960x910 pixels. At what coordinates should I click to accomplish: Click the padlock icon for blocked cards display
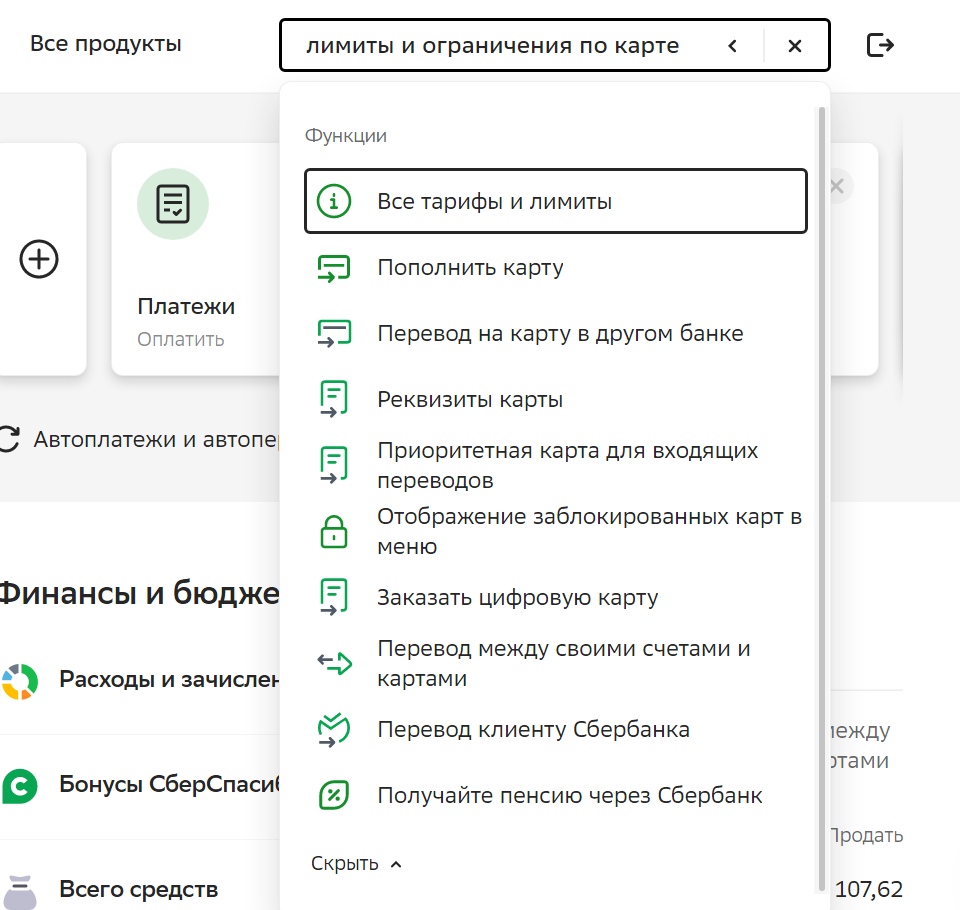[333, 532]
